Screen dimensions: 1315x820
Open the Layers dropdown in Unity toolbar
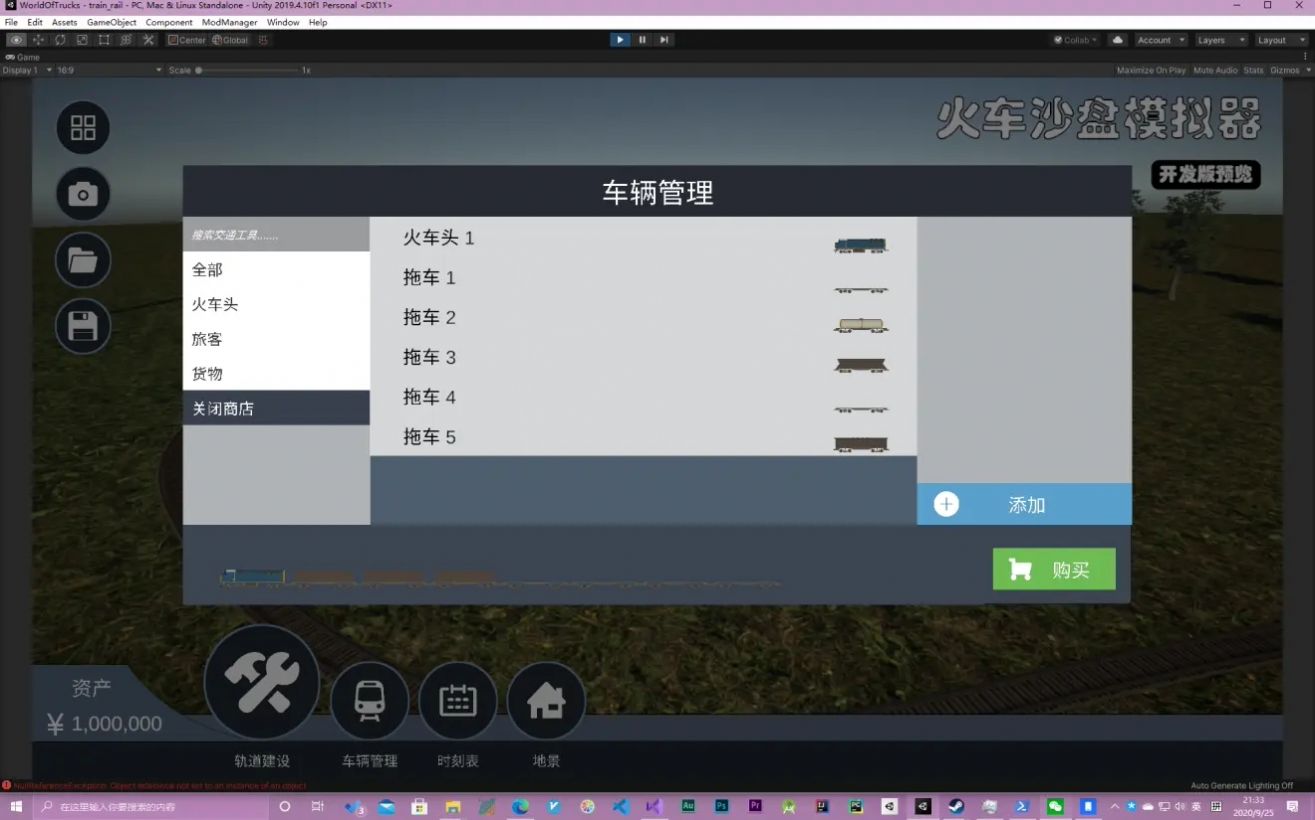coord(1220,40)
